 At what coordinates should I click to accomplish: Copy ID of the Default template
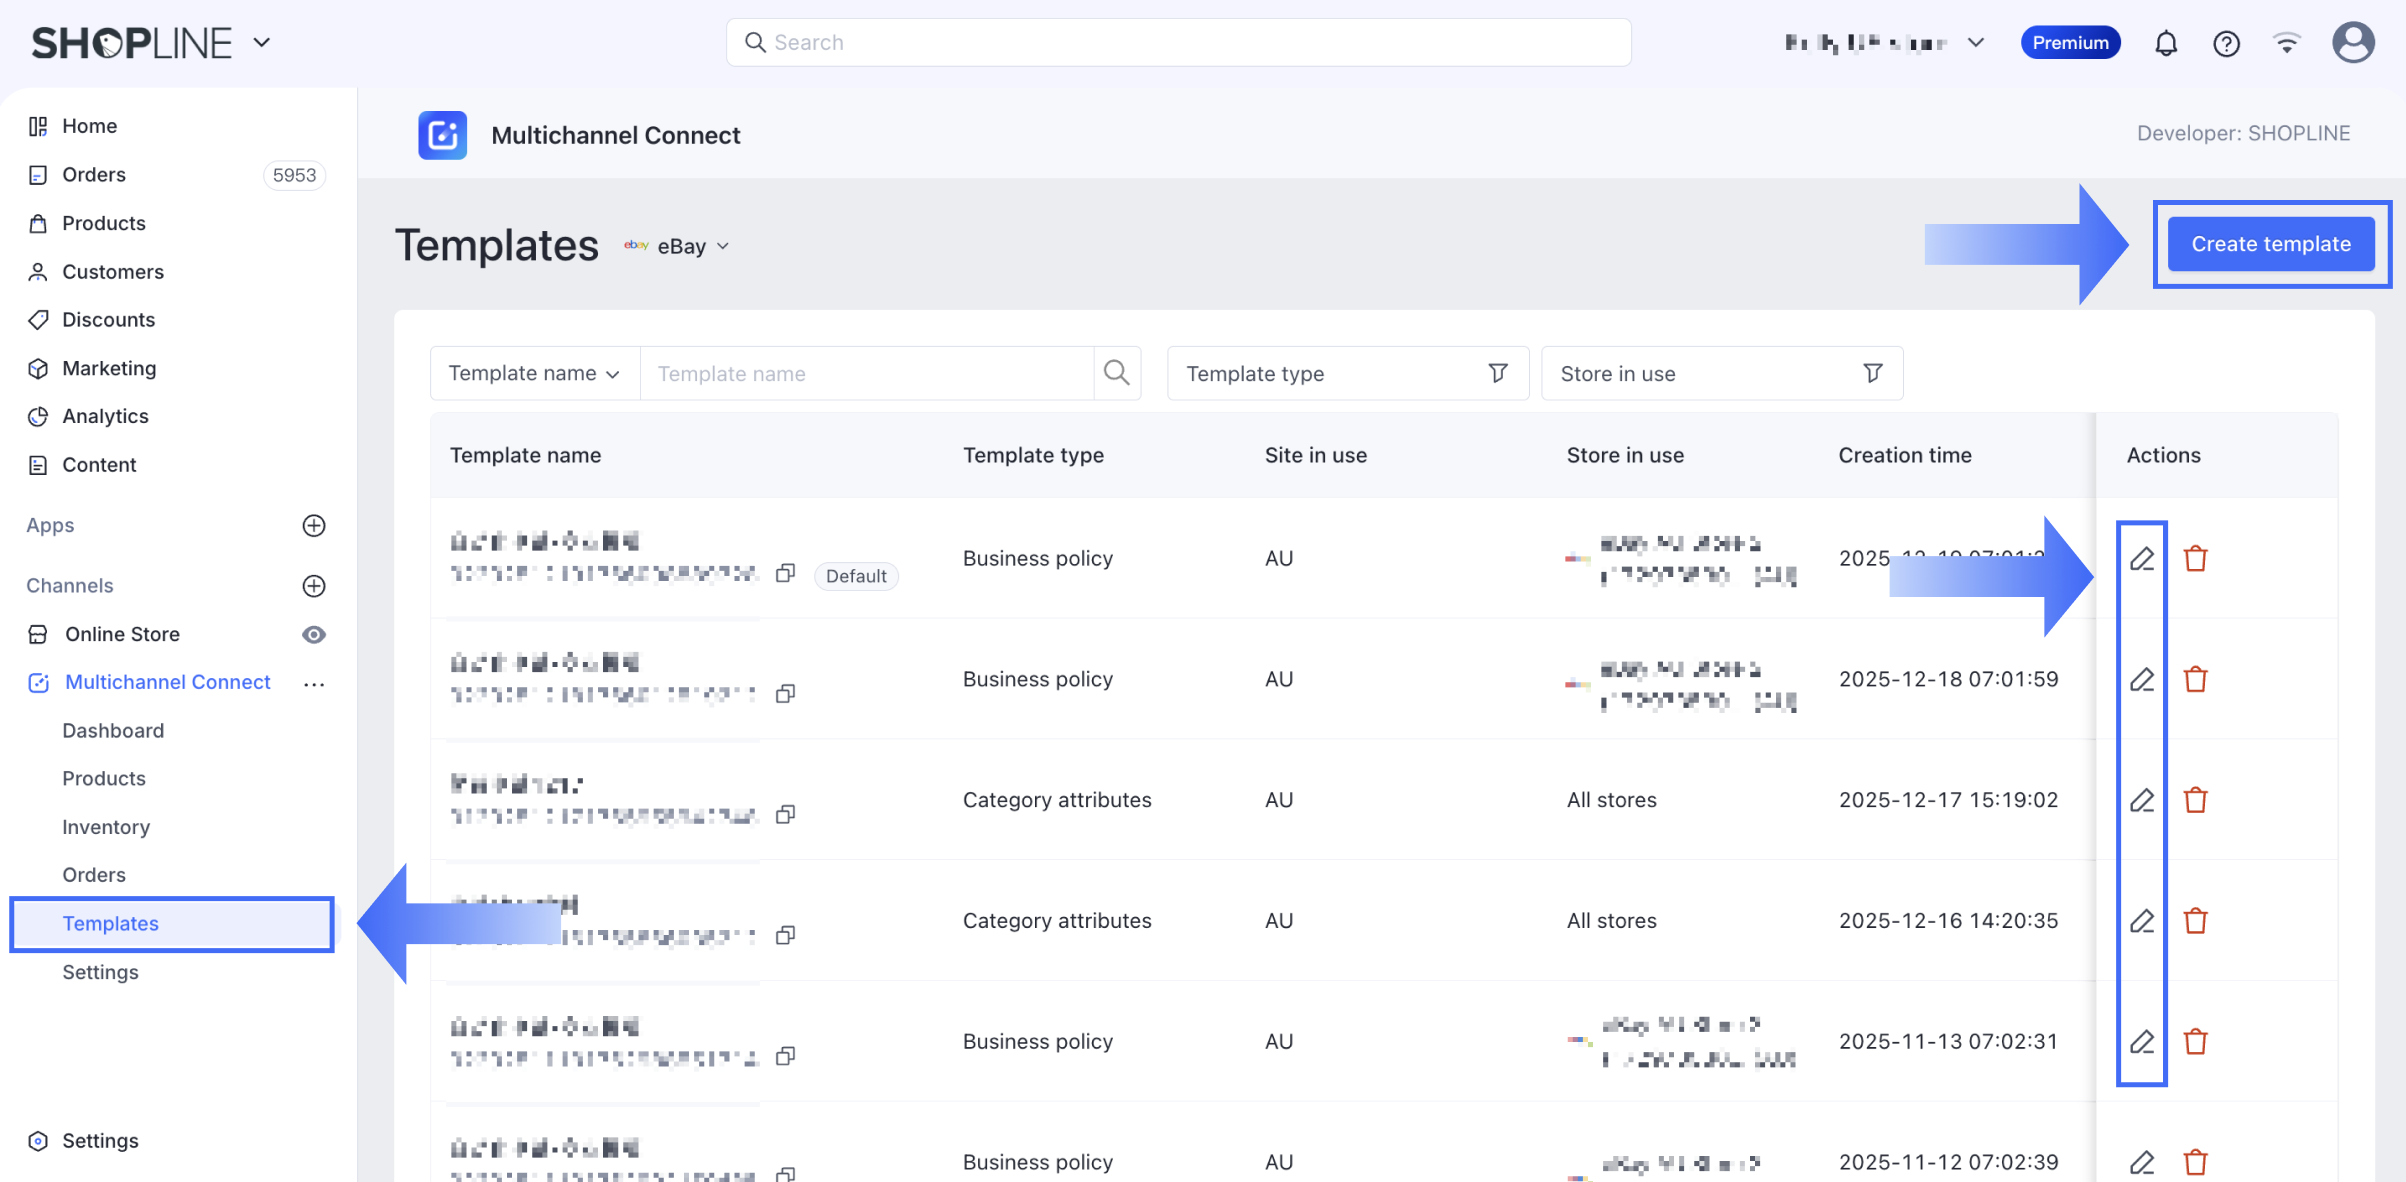coord(786,573)
